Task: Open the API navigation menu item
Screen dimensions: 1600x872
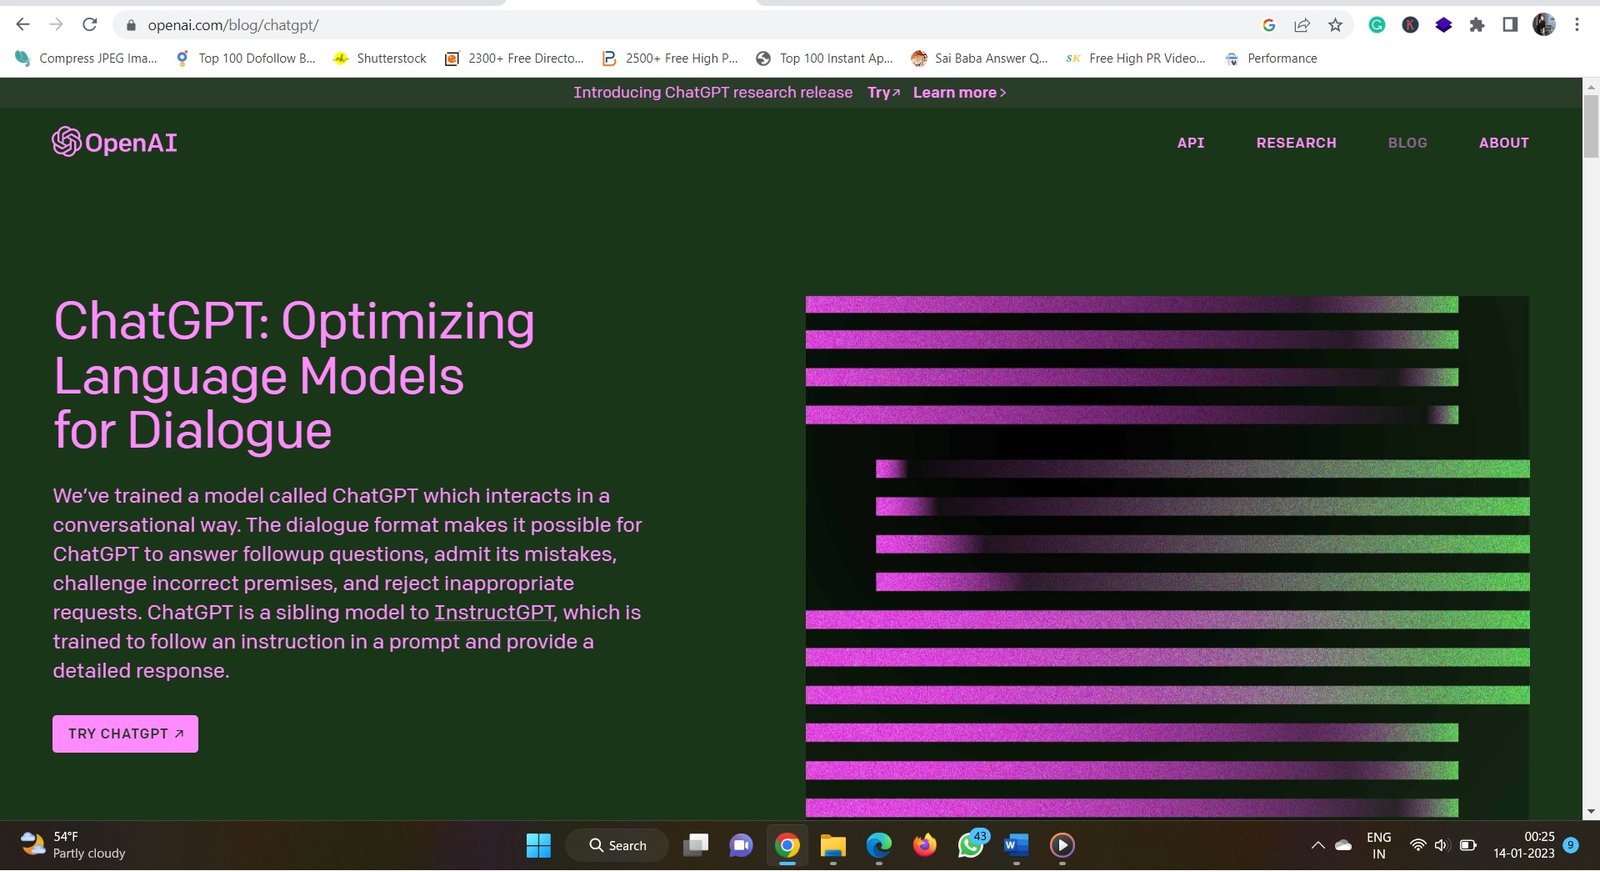Action: pyautogui.click(x=1191, y=143)
